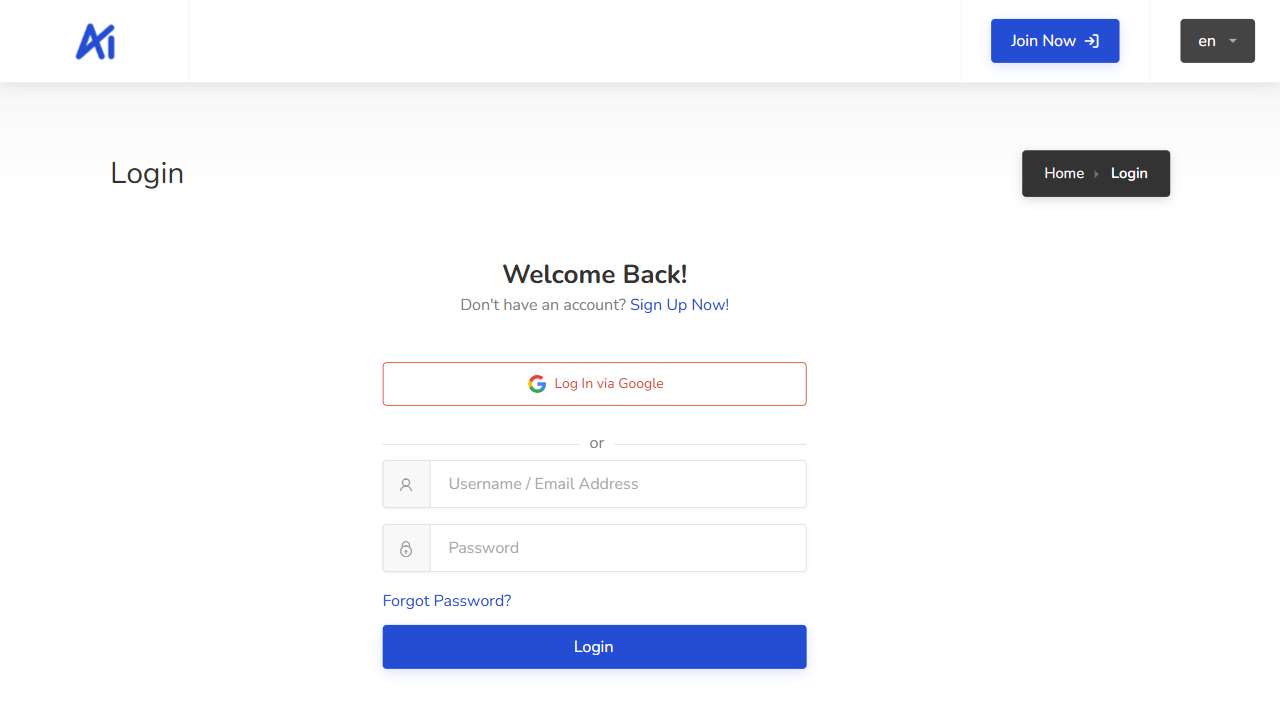Click the AI logo in header
Screen dimensions: 1280x720
point(96,41)
